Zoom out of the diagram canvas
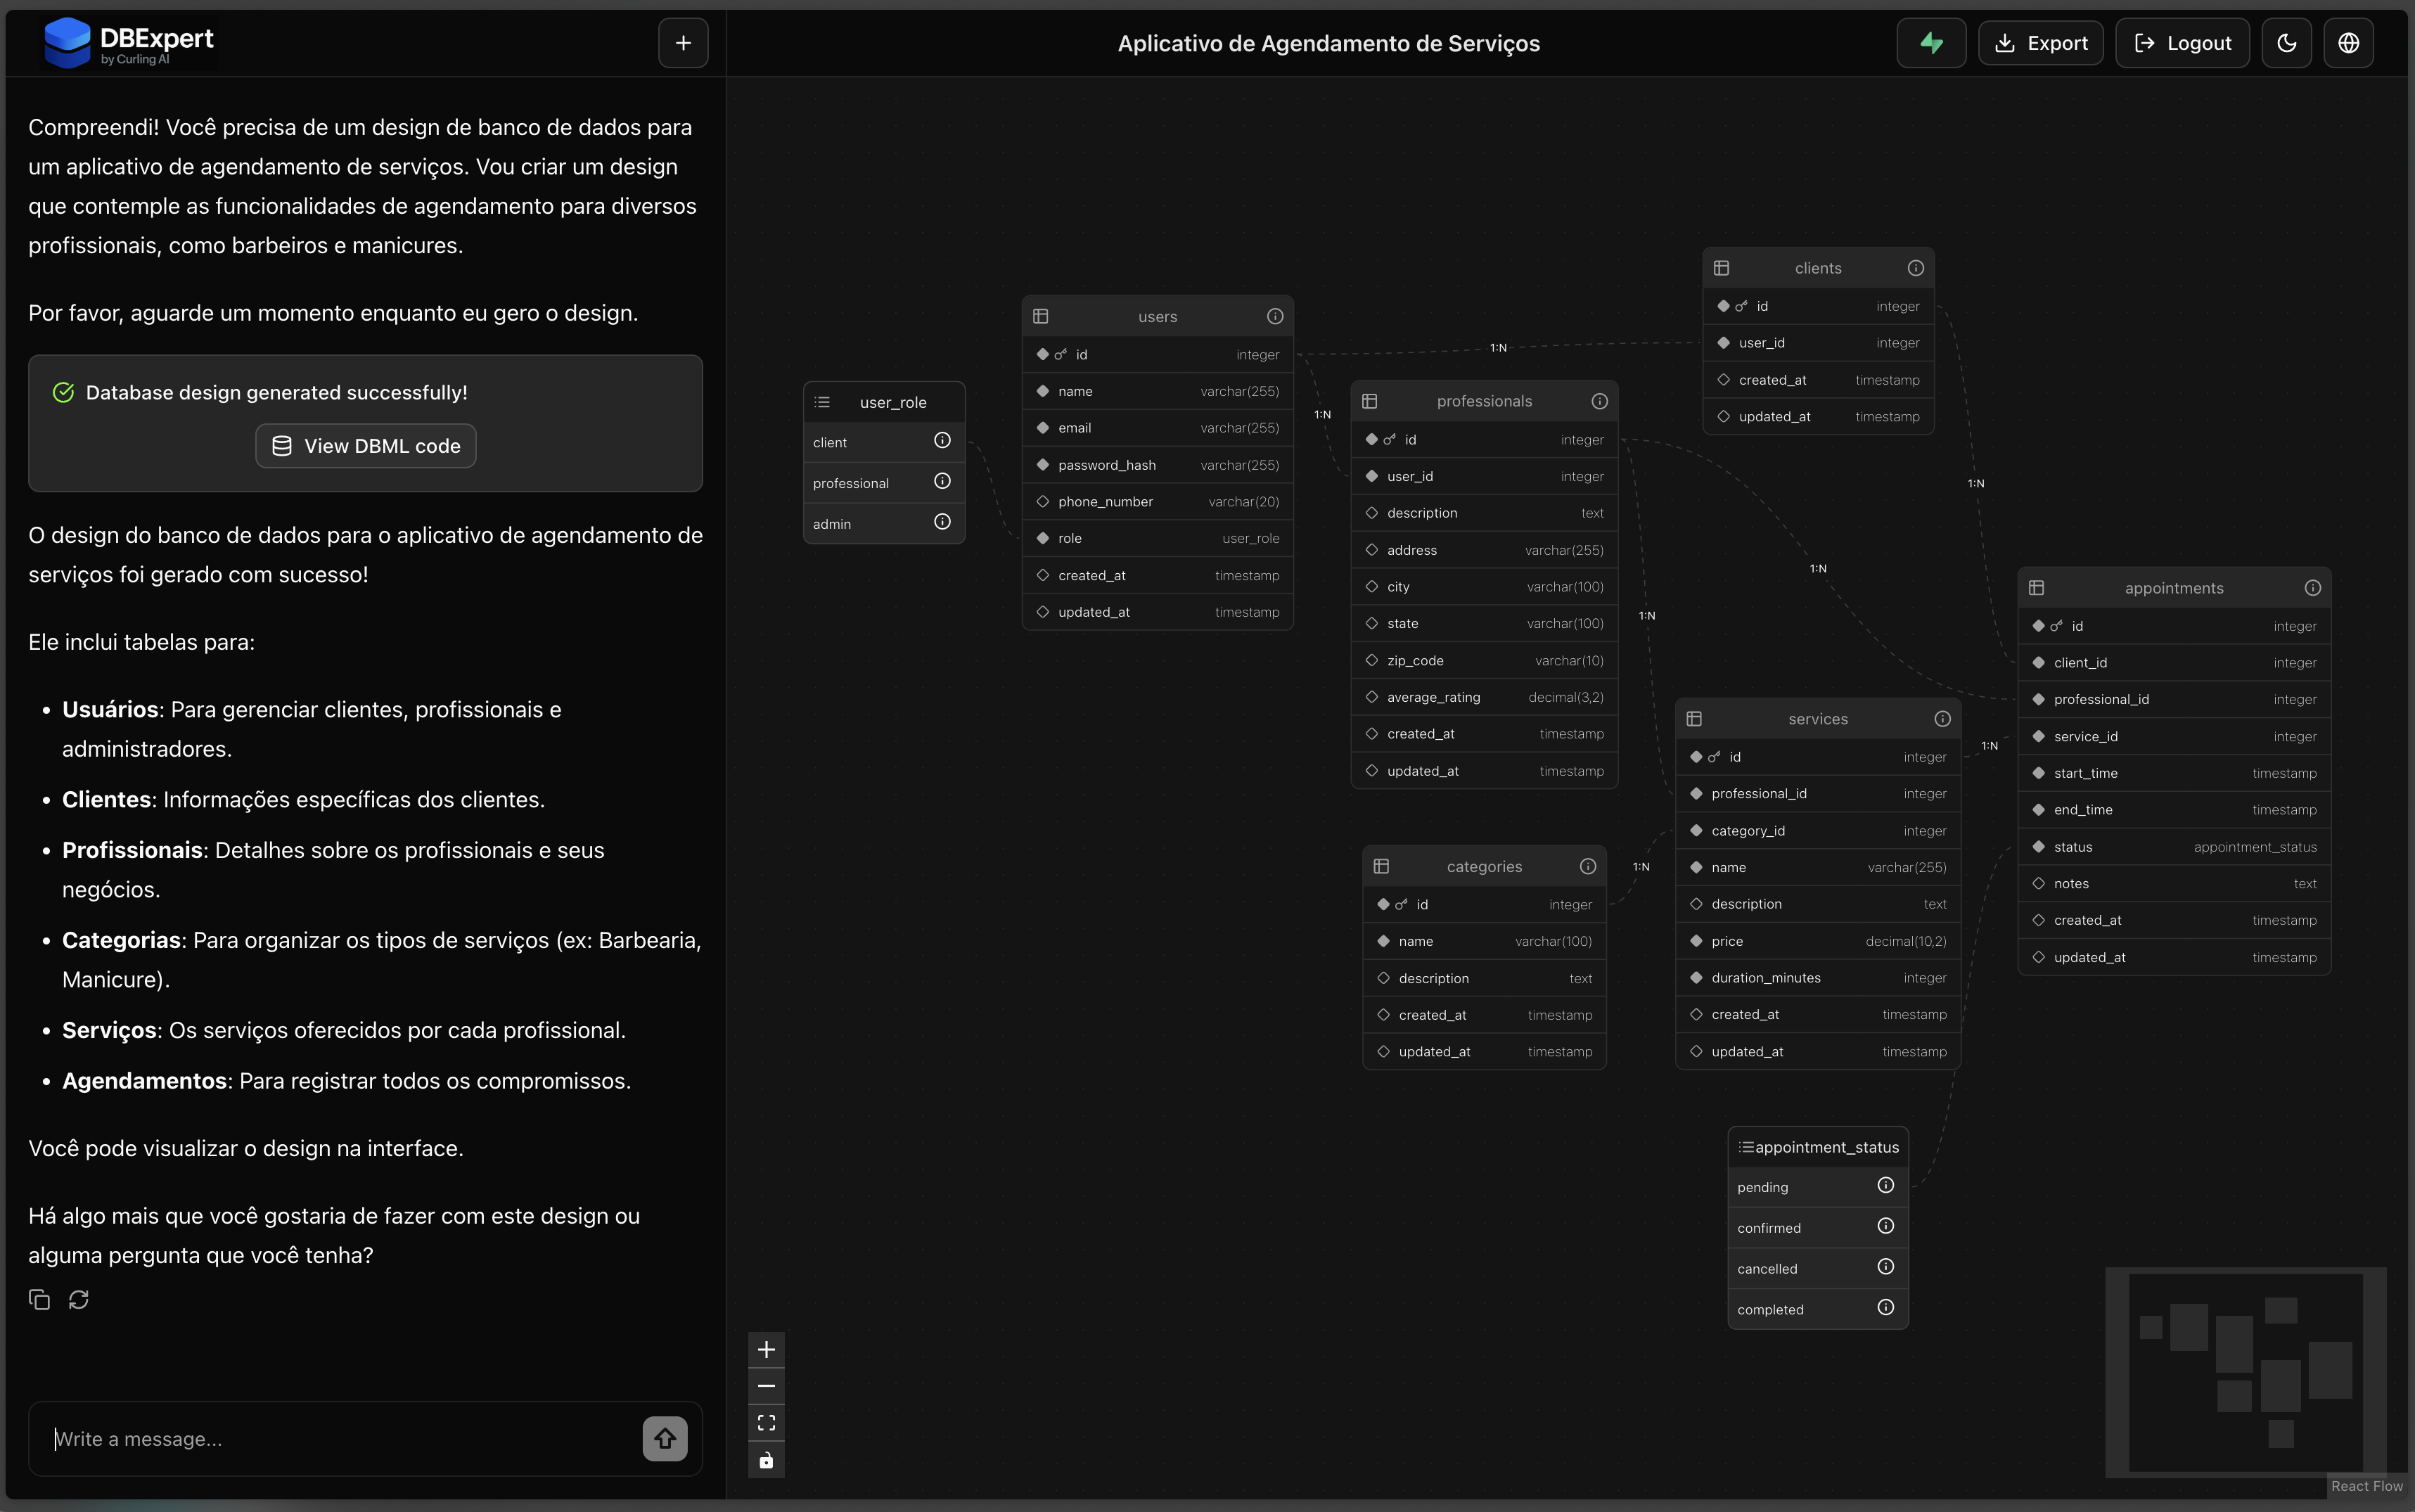Screen dimensions: 2415x1512 click(x=766, y=1386)
